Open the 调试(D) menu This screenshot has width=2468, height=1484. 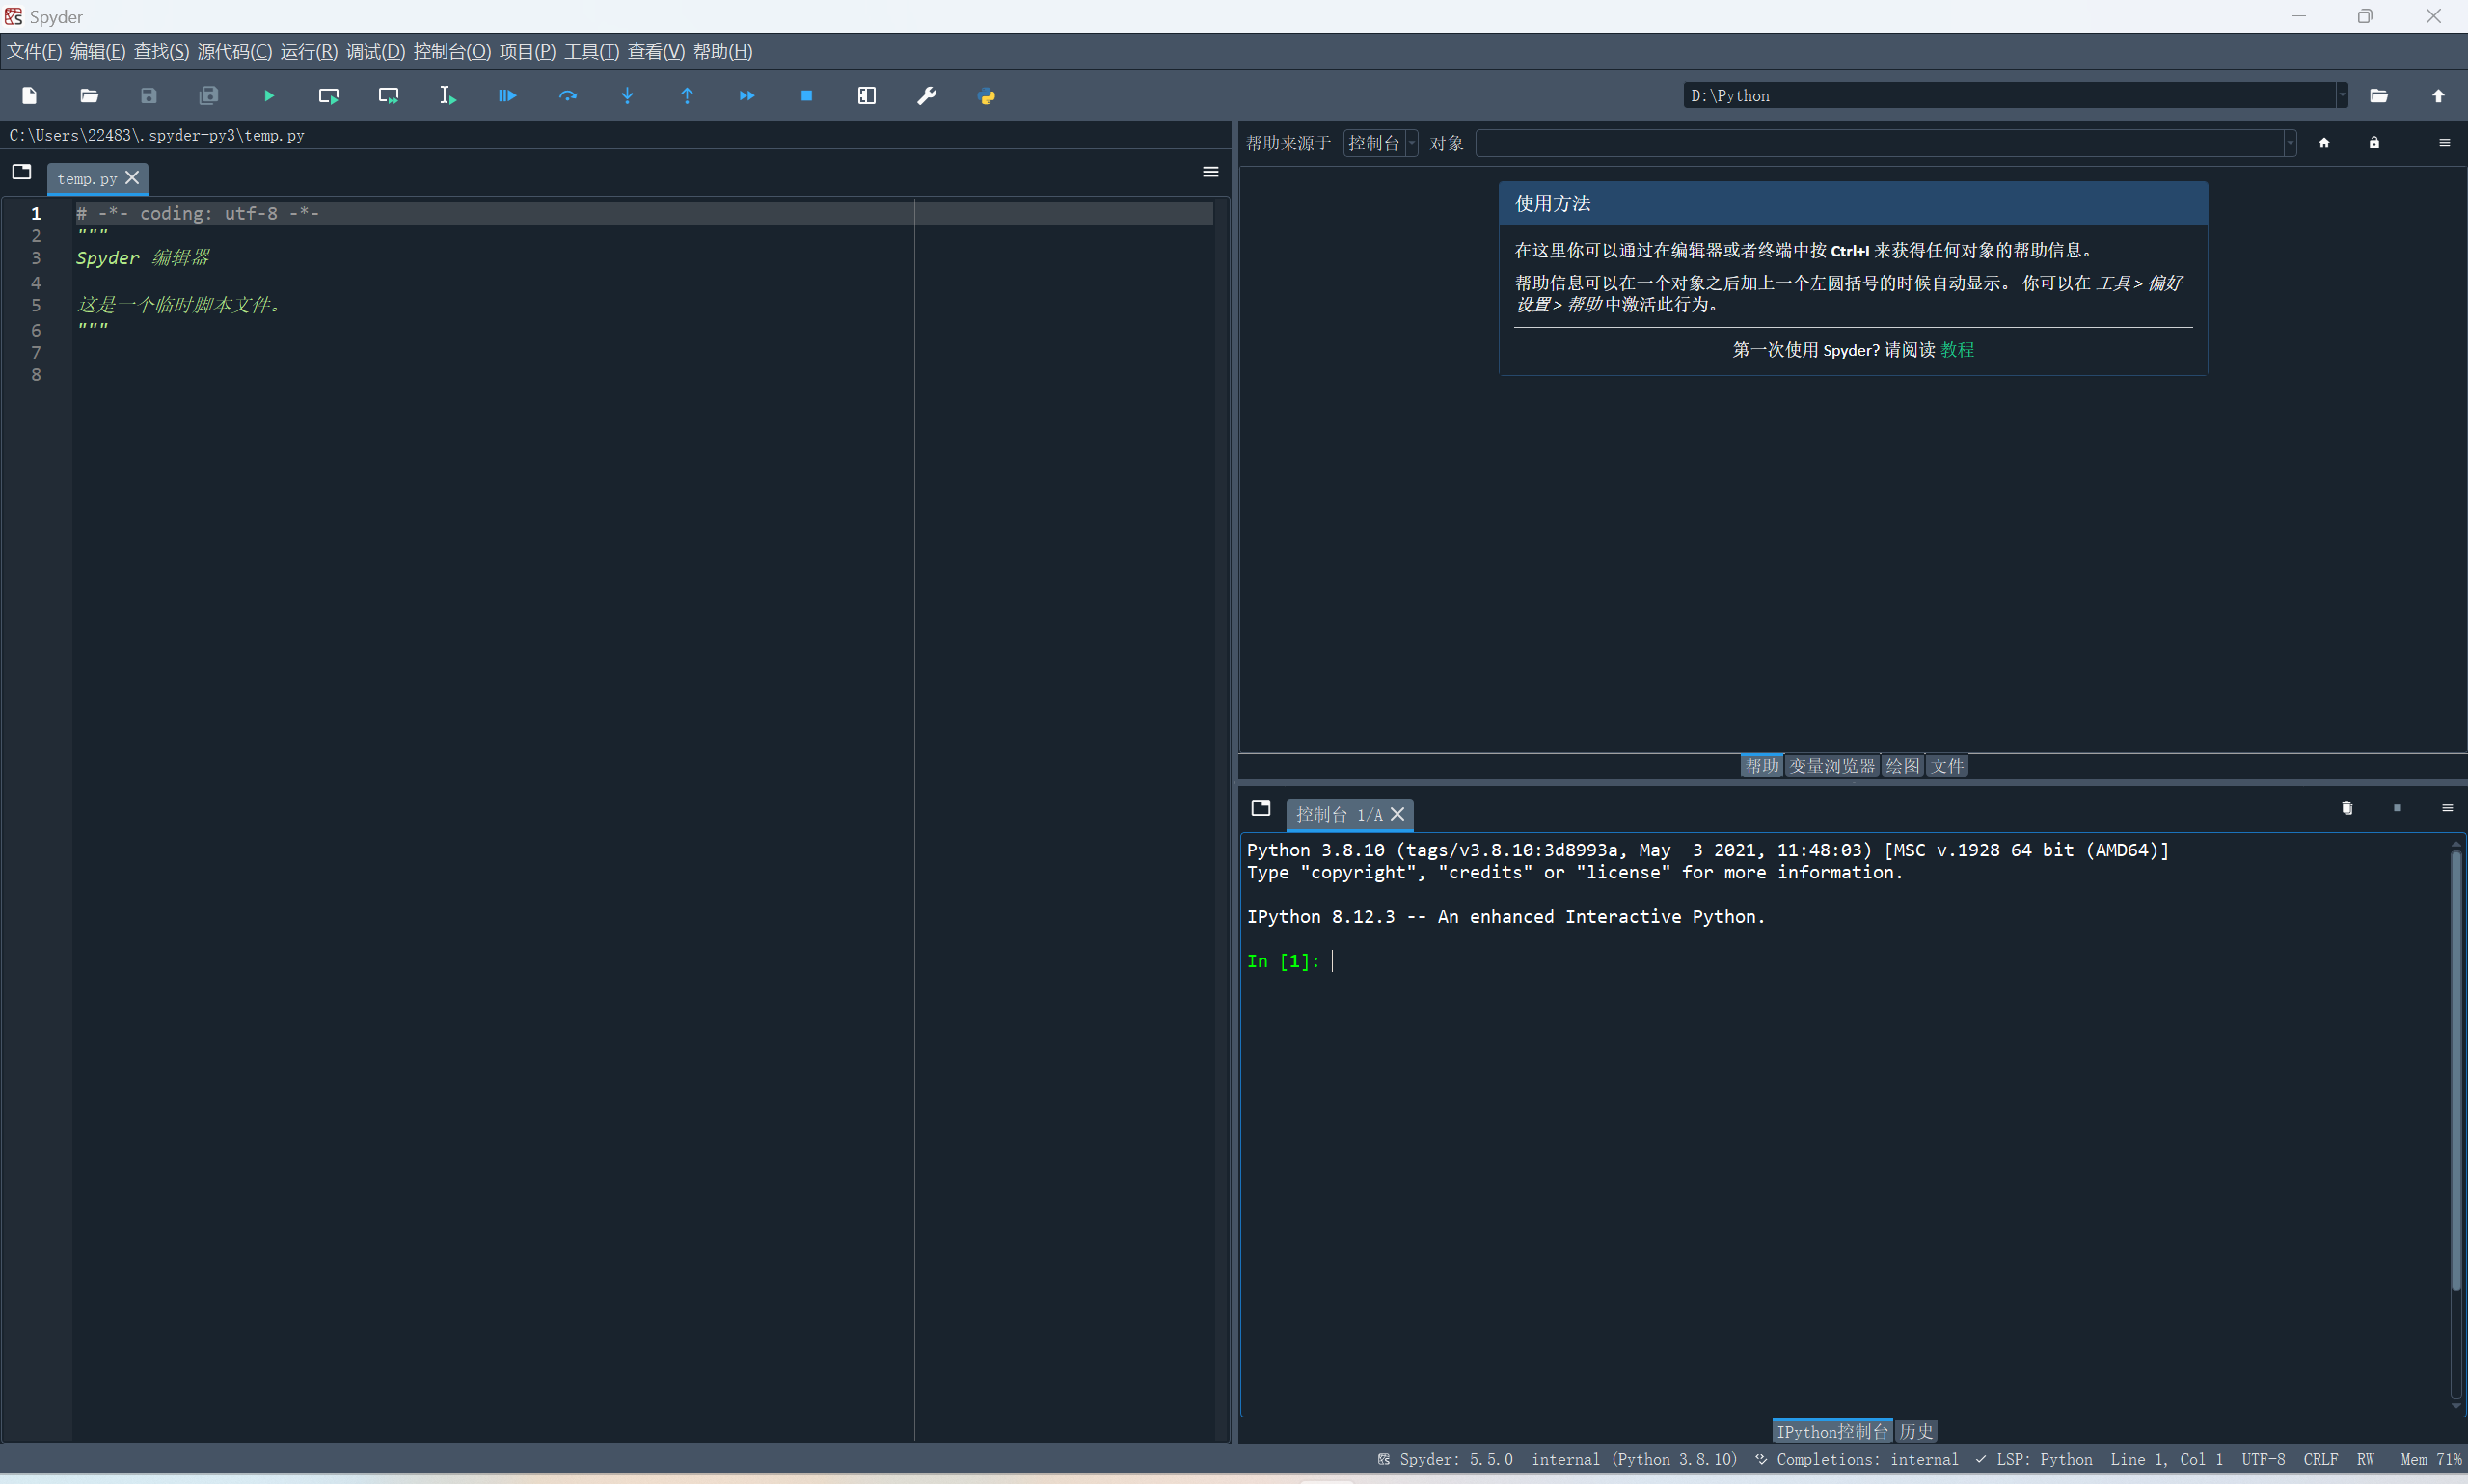374,51
